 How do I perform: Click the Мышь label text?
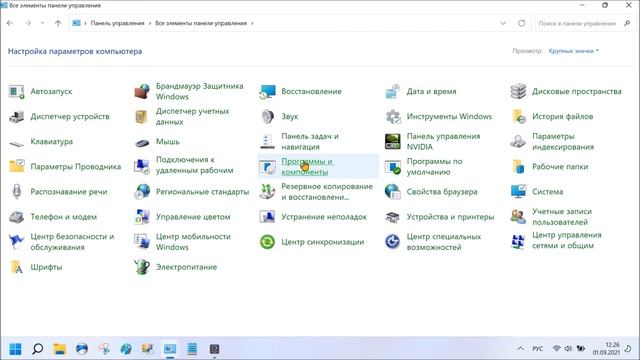168,142
